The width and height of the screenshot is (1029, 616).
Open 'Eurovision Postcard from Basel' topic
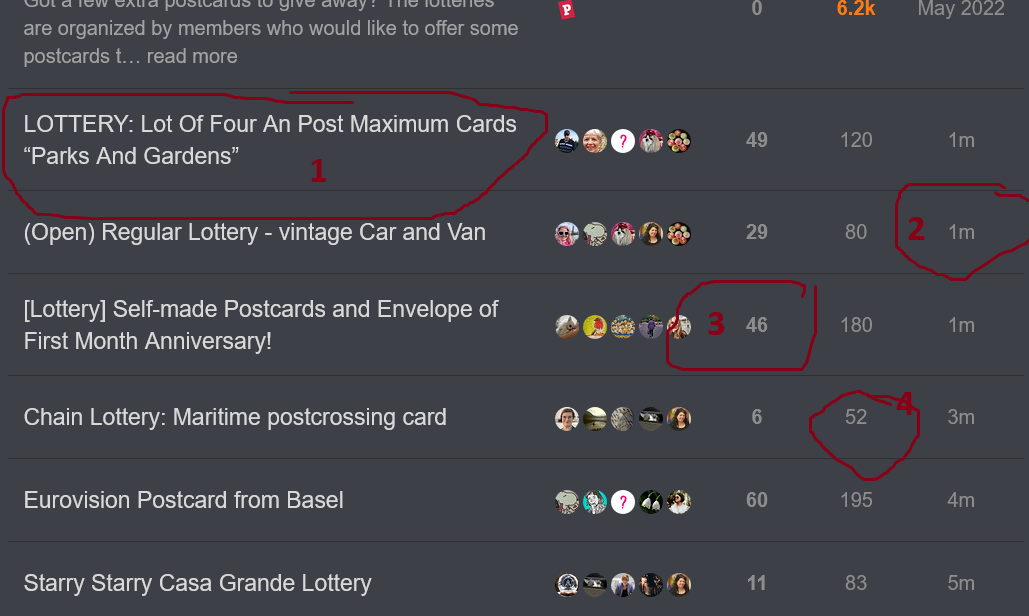[183, 501]
